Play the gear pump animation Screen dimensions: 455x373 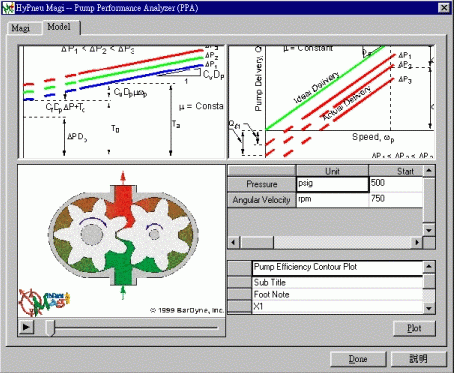(26, 327)
